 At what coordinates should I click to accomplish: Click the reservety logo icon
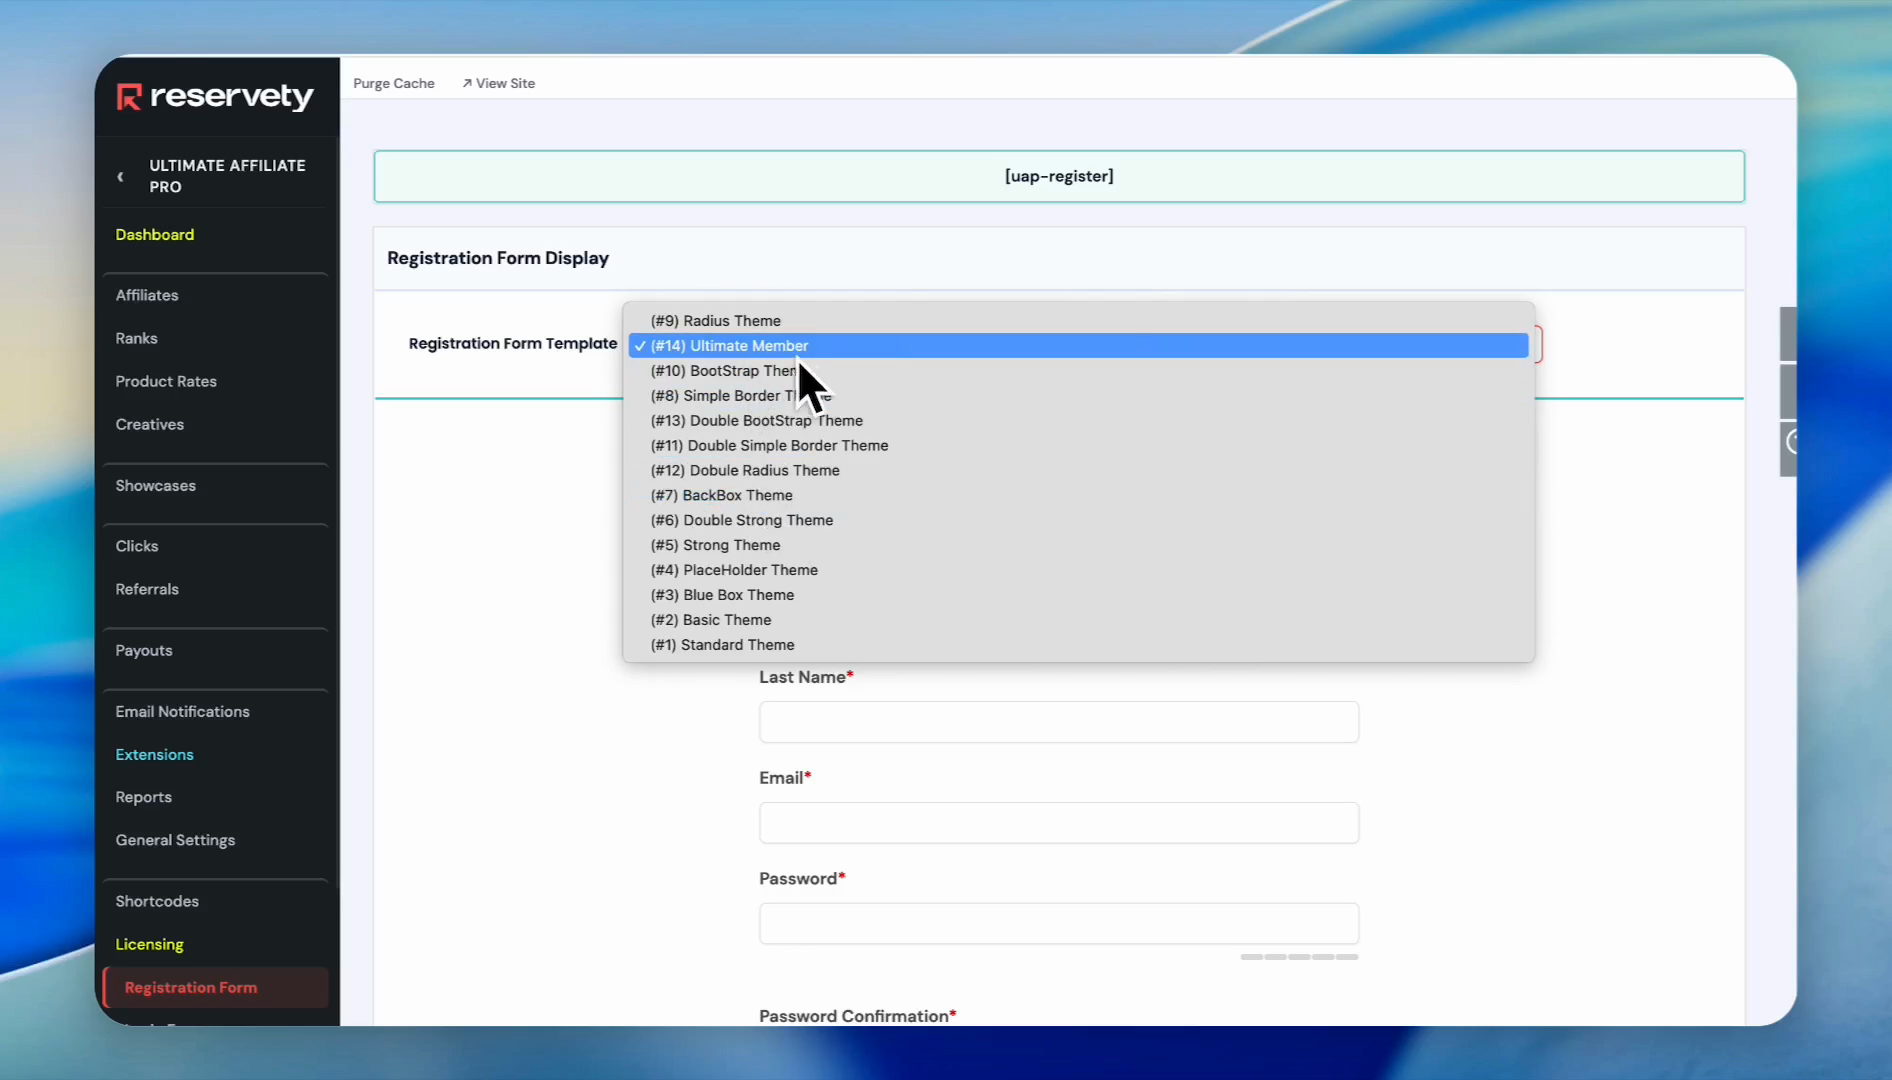tap(129, 97)
